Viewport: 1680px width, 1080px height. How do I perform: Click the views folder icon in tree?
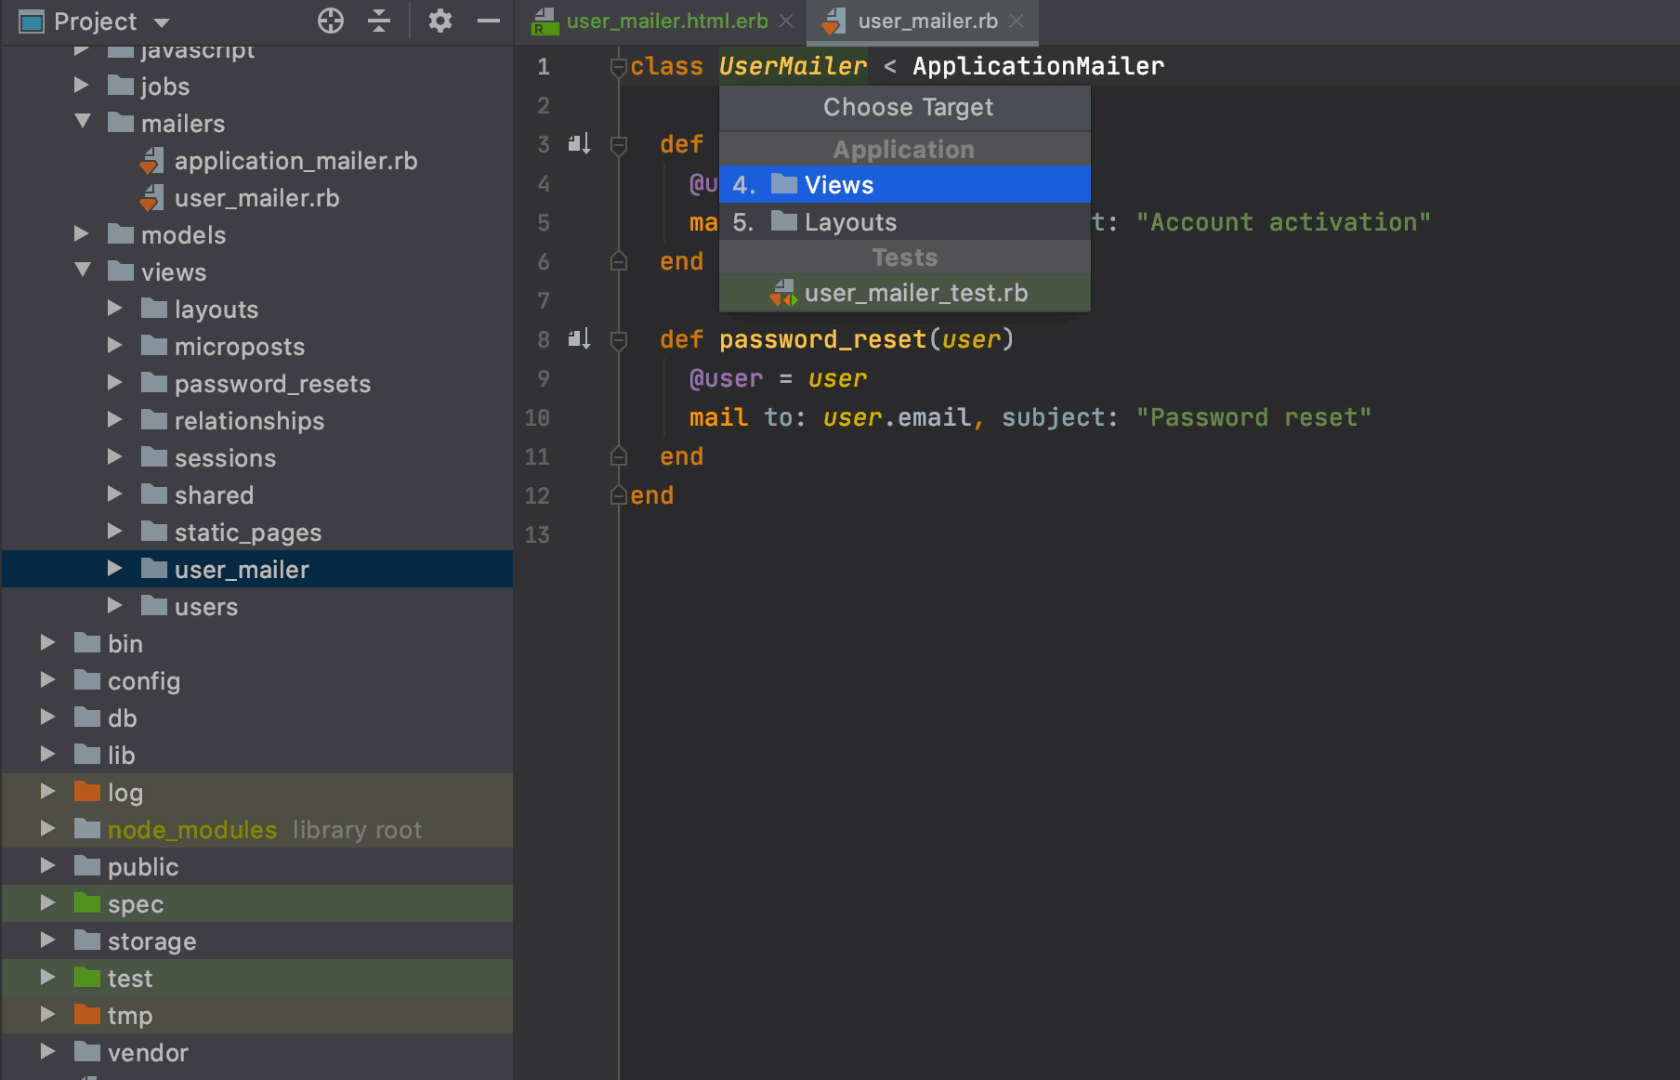tap(121, 271)
